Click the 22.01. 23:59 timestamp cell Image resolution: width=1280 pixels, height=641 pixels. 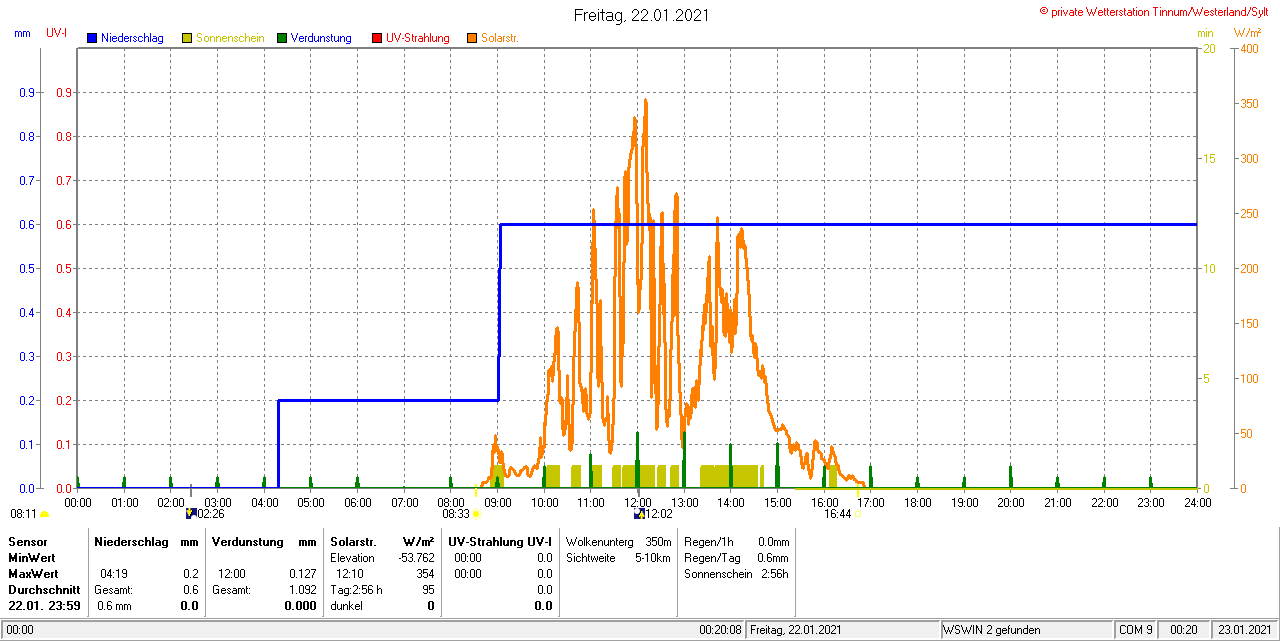(x=44, y=606)
